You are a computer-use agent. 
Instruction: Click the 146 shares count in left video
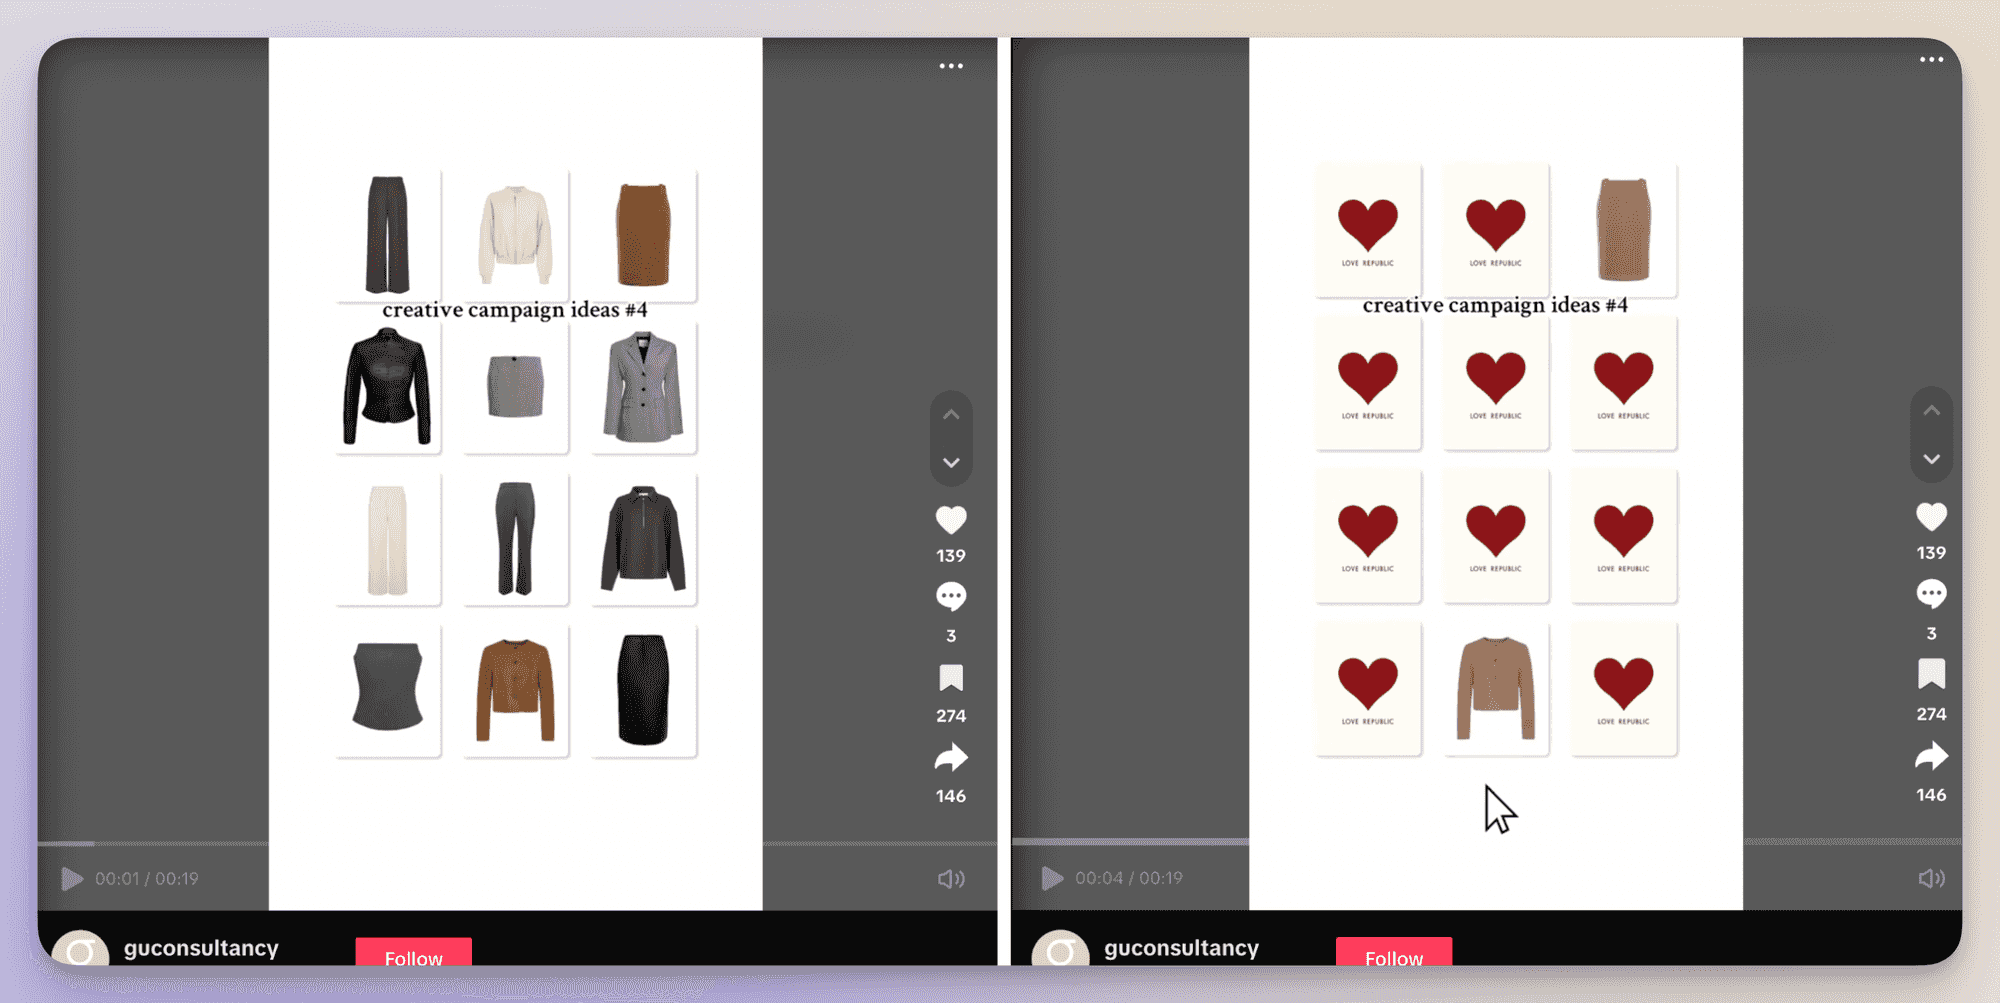[951, 796]
